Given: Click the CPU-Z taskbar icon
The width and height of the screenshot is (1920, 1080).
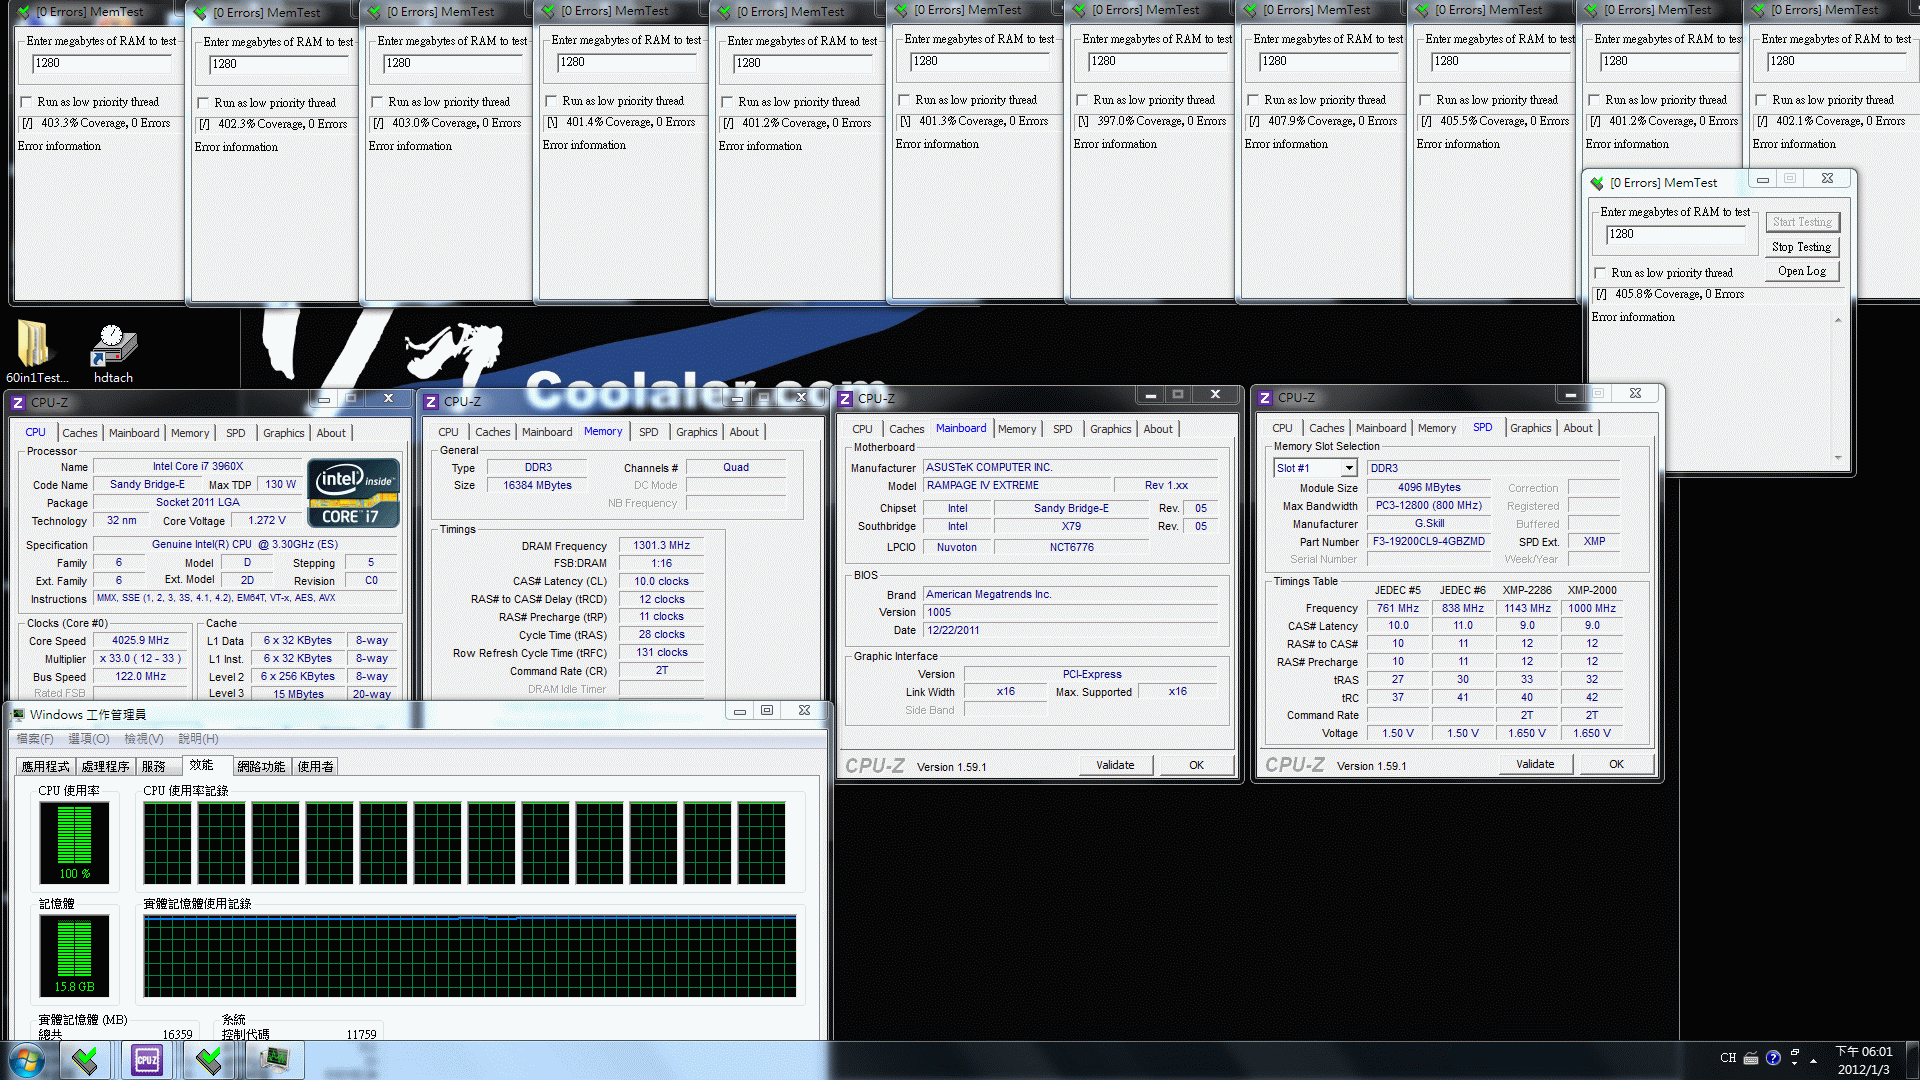Looking at the screenshot, I should pos(146,1059).
